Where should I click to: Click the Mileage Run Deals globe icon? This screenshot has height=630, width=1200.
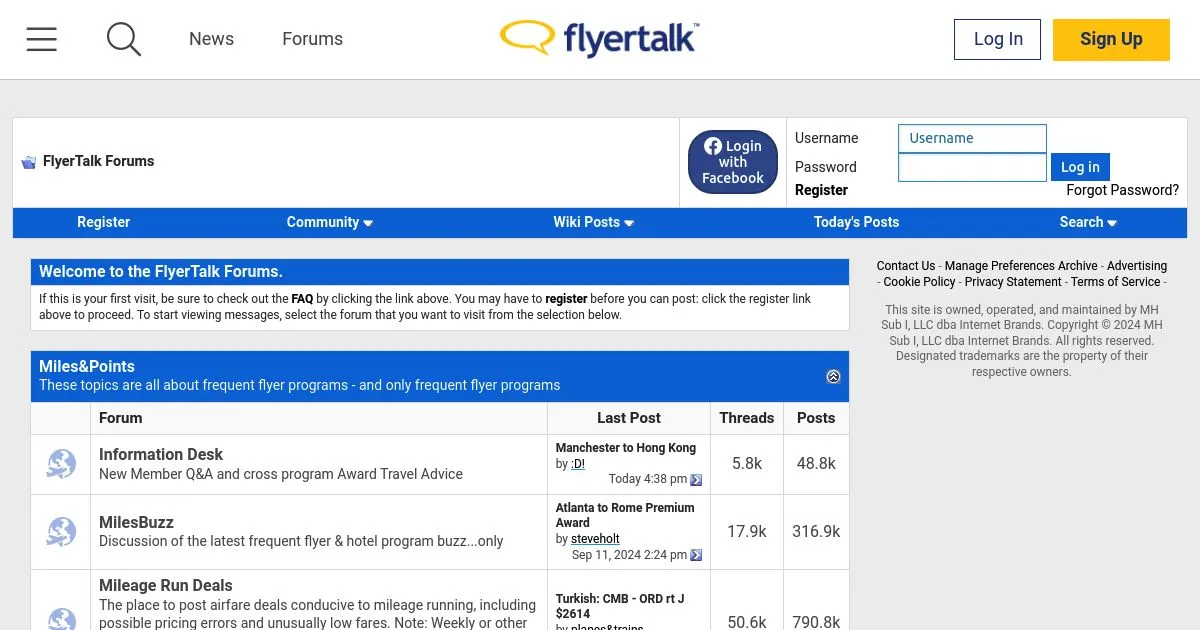coord(61,620)
